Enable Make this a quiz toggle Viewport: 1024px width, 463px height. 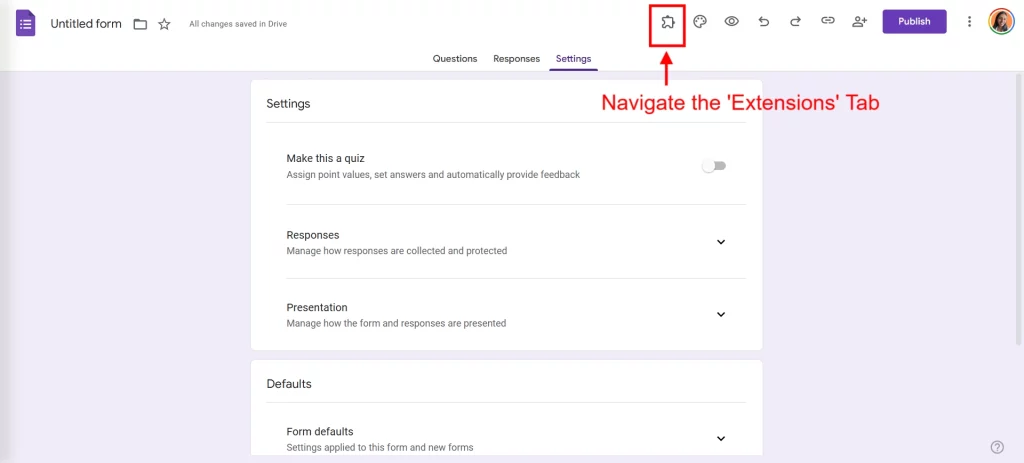714,166
